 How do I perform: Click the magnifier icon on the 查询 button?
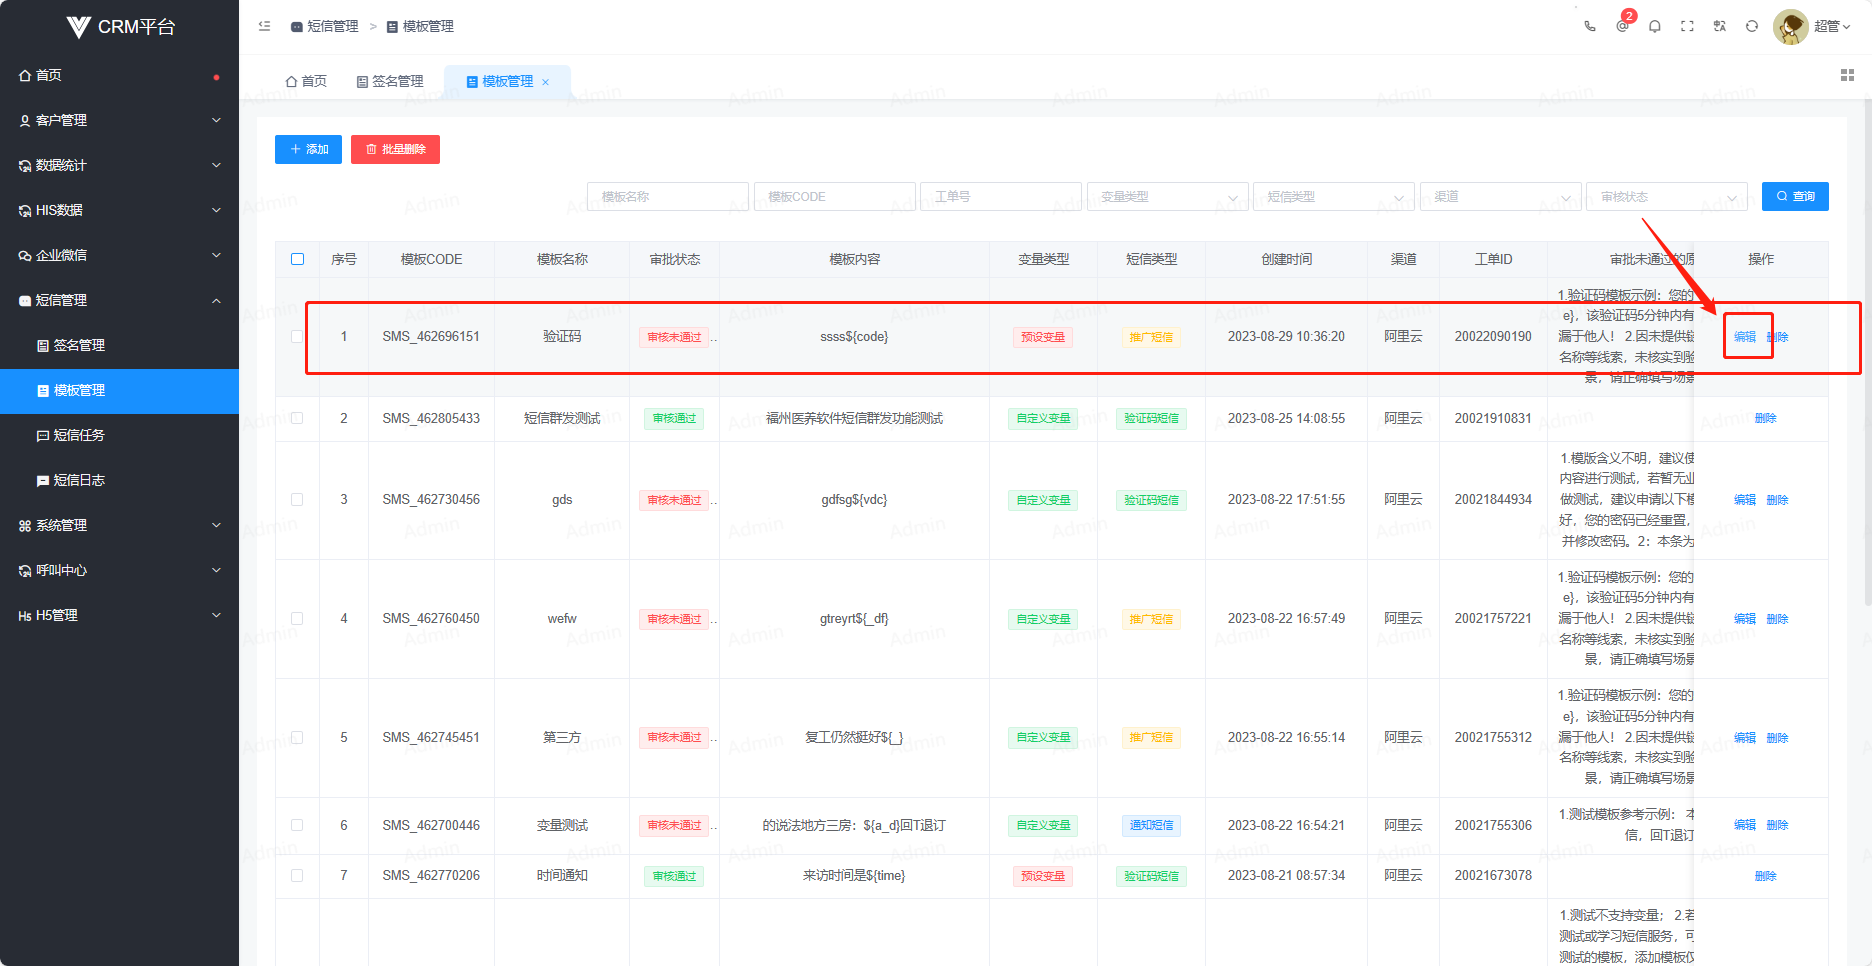coord(1782,196)
